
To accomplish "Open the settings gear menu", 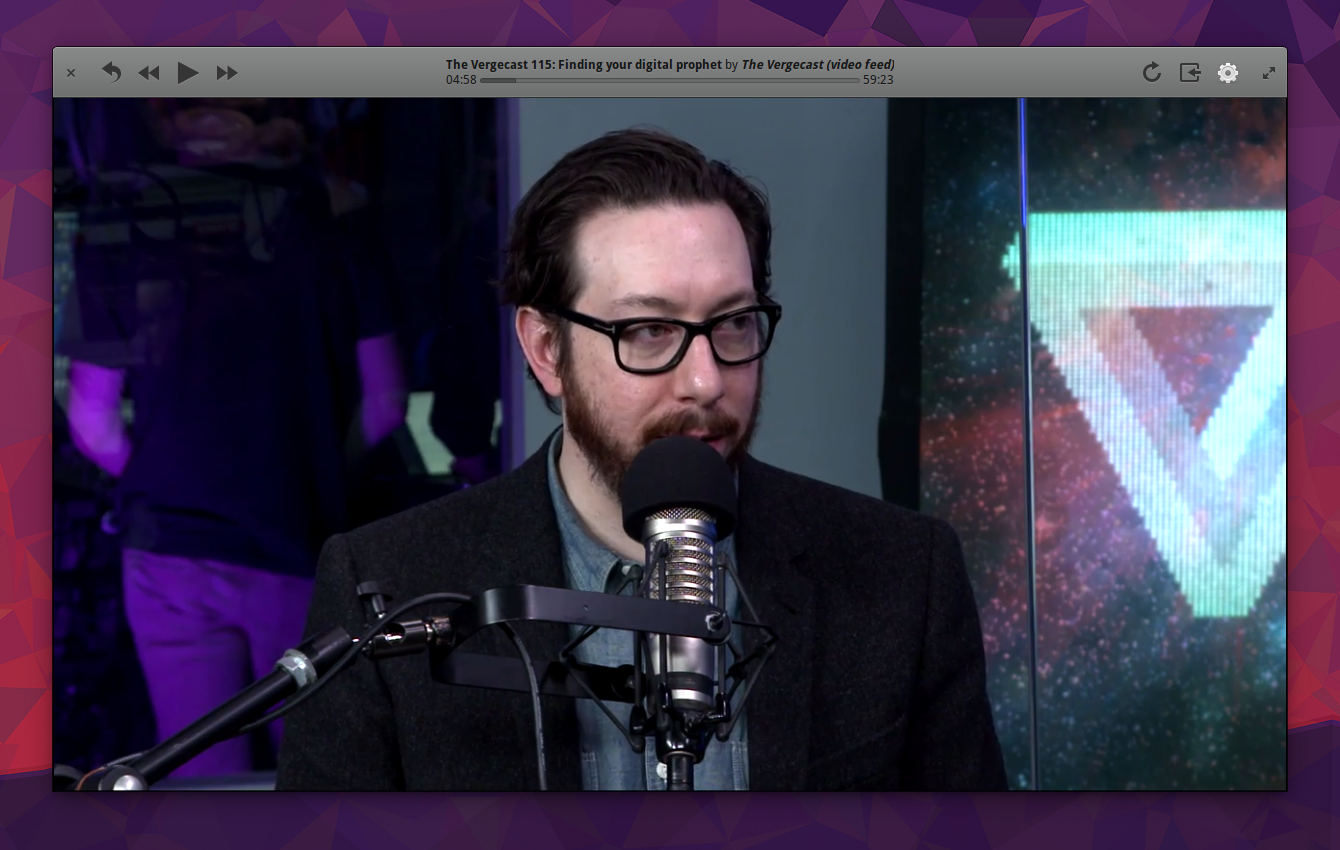I will [x=1228, y=72].
